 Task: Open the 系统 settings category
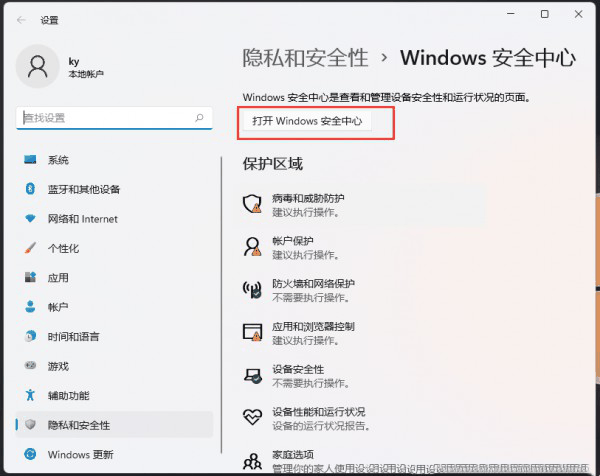click(114, 160)
